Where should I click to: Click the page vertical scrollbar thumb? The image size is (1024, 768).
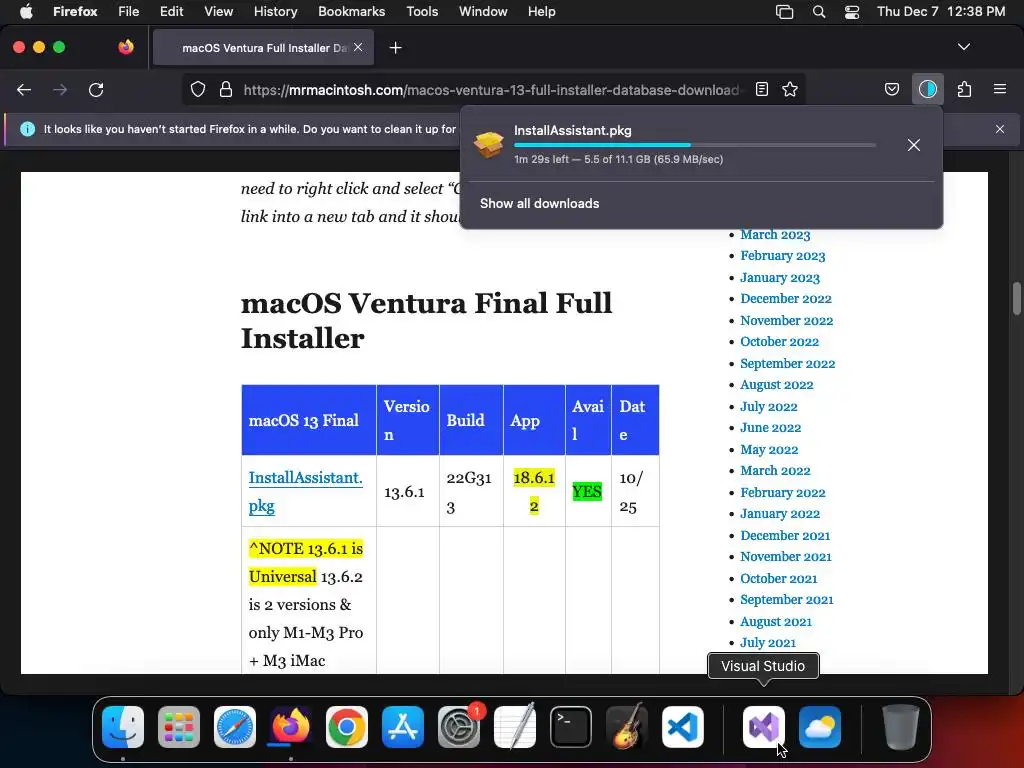pyautogui.click(x=1016, y=298)
